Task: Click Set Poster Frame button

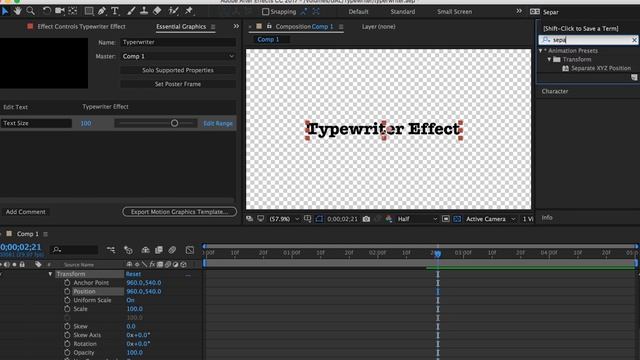Action: point(178,84)
